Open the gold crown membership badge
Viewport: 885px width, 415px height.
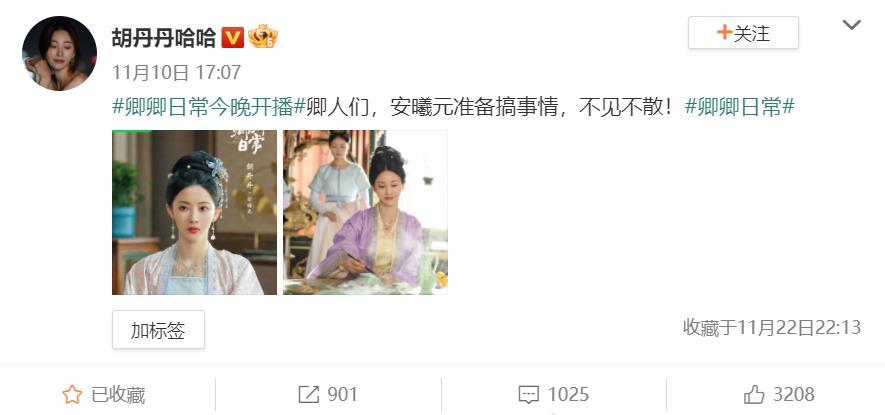tap(263, 37)
